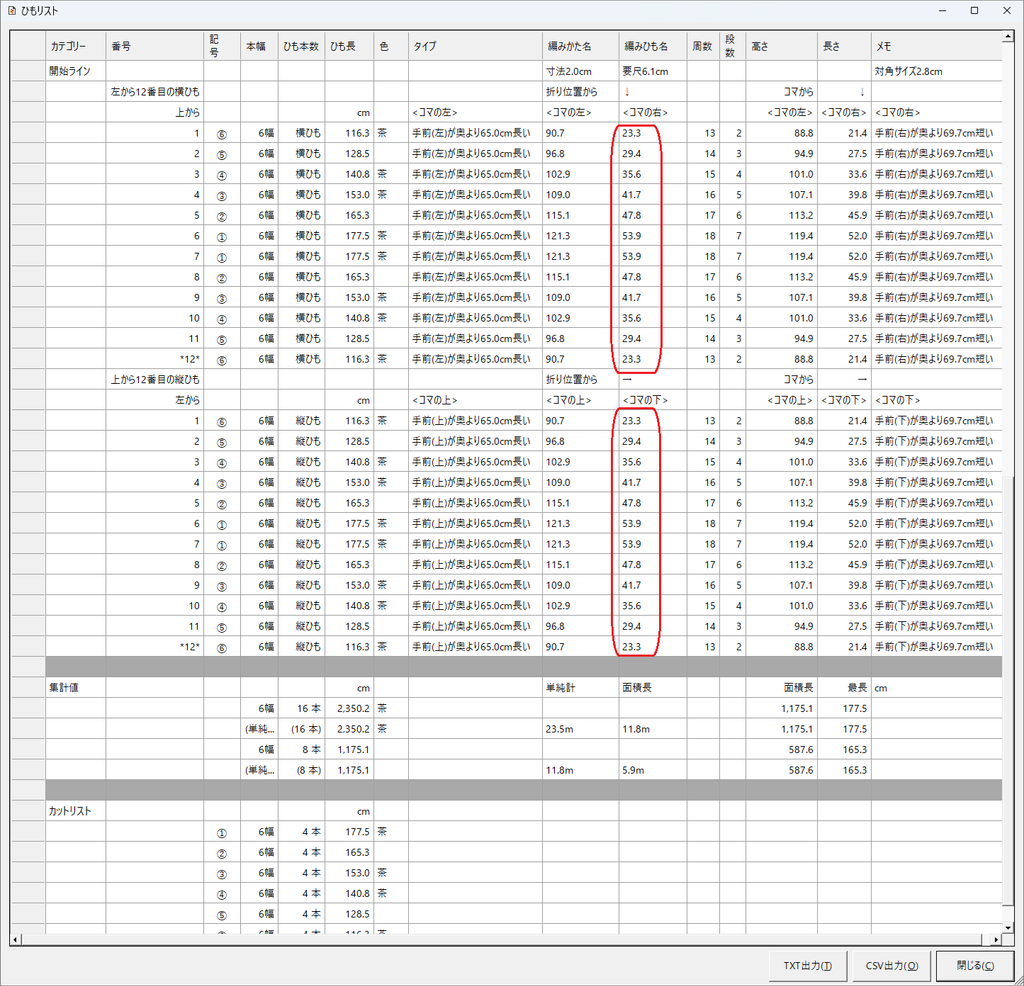Click the 165.3 length in カットリスト row ②
The image size is (1024, 986).
(x=349, y=852)
